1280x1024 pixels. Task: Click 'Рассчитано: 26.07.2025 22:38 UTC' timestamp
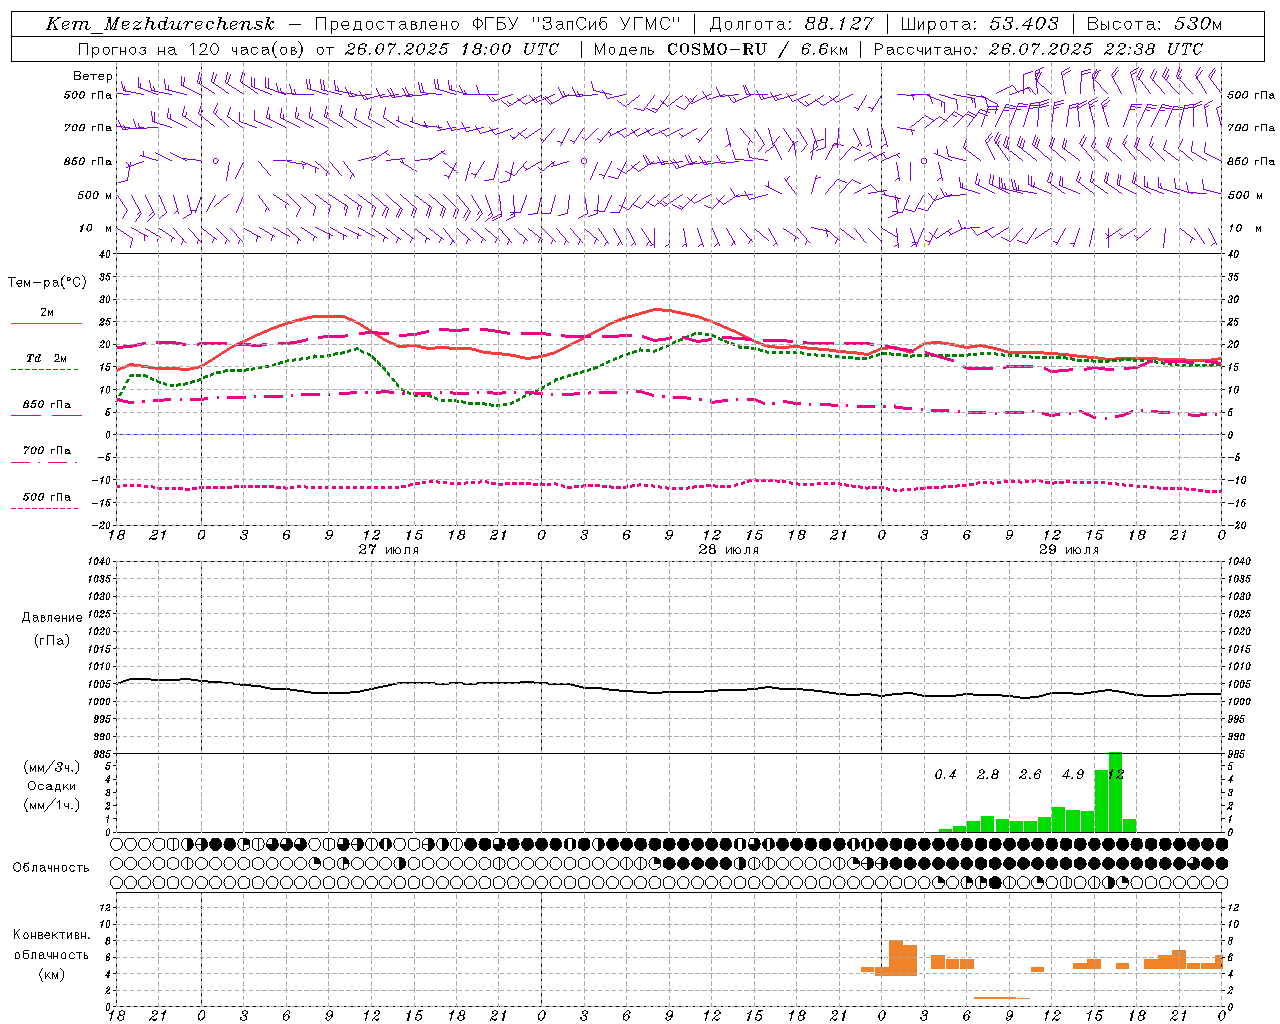tap(1038, 49)
